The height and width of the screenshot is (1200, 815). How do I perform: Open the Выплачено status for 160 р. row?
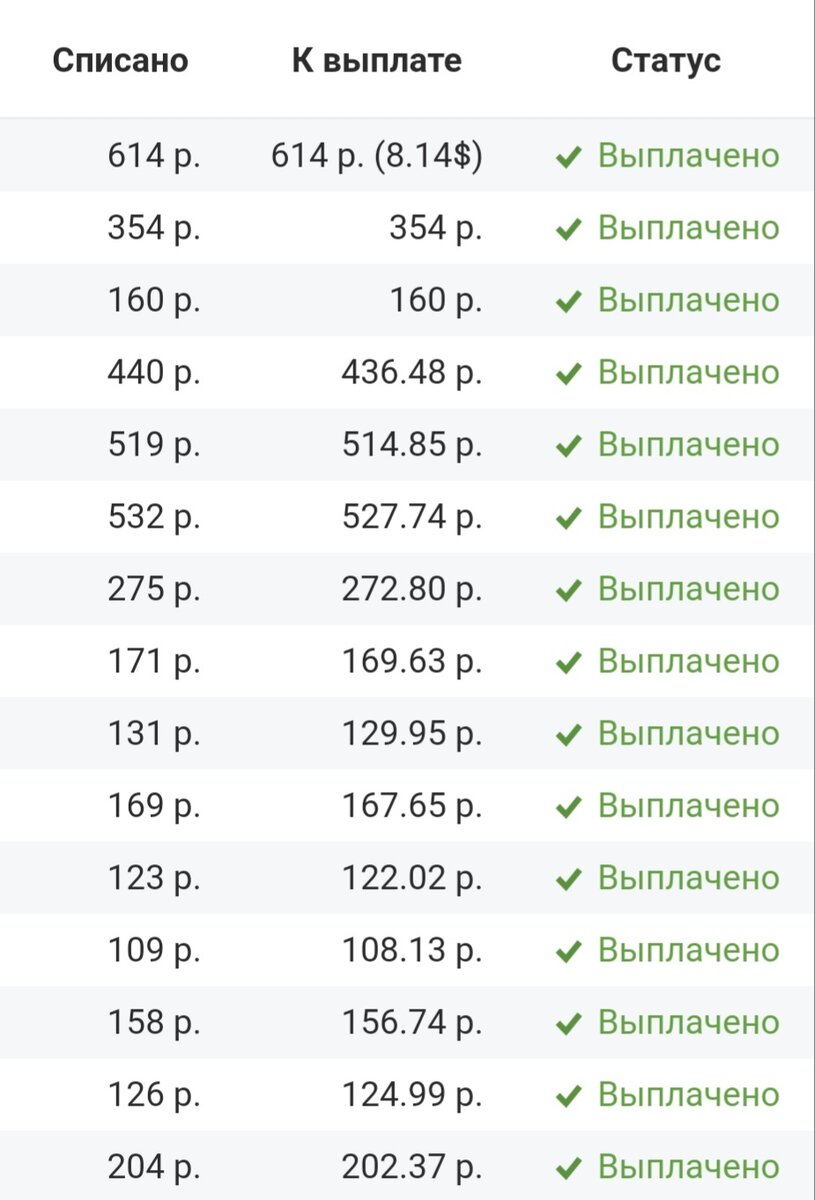click(688, 300)
